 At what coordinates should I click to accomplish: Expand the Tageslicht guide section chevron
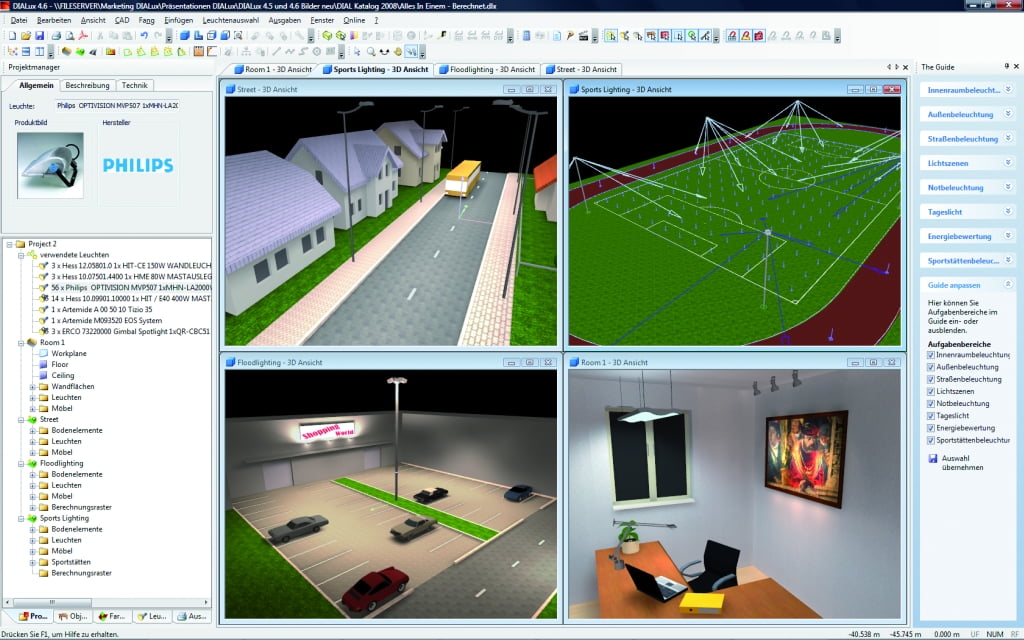coord(1008,211)
